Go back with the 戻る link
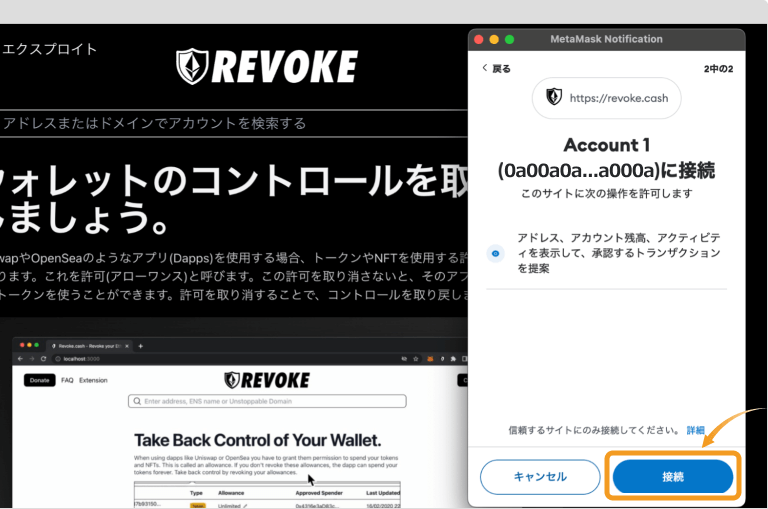The width and height of the screenshot is (768, 509). [496, 69]
